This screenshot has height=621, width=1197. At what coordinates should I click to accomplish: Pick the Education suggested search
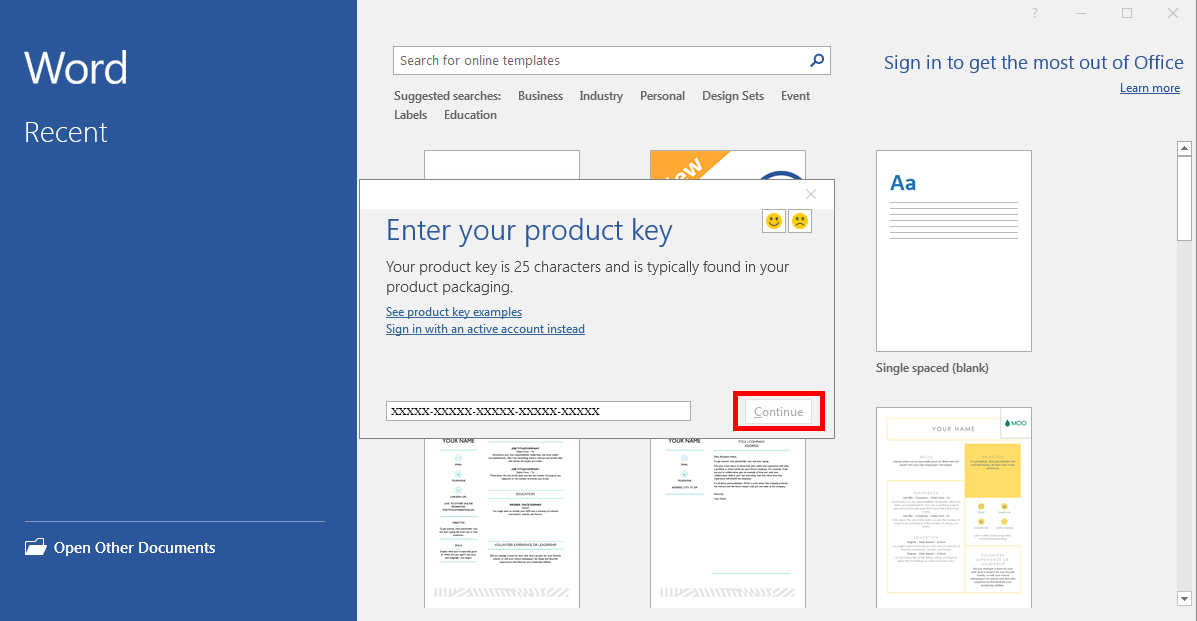470,115
